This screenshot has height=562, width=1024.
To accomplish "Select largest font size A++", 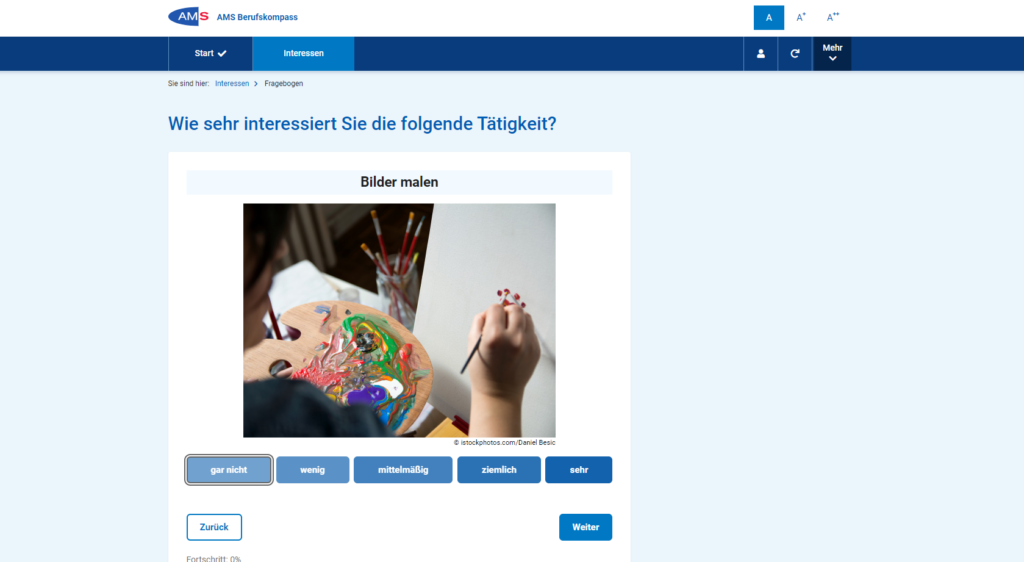I will coord(833,18).
